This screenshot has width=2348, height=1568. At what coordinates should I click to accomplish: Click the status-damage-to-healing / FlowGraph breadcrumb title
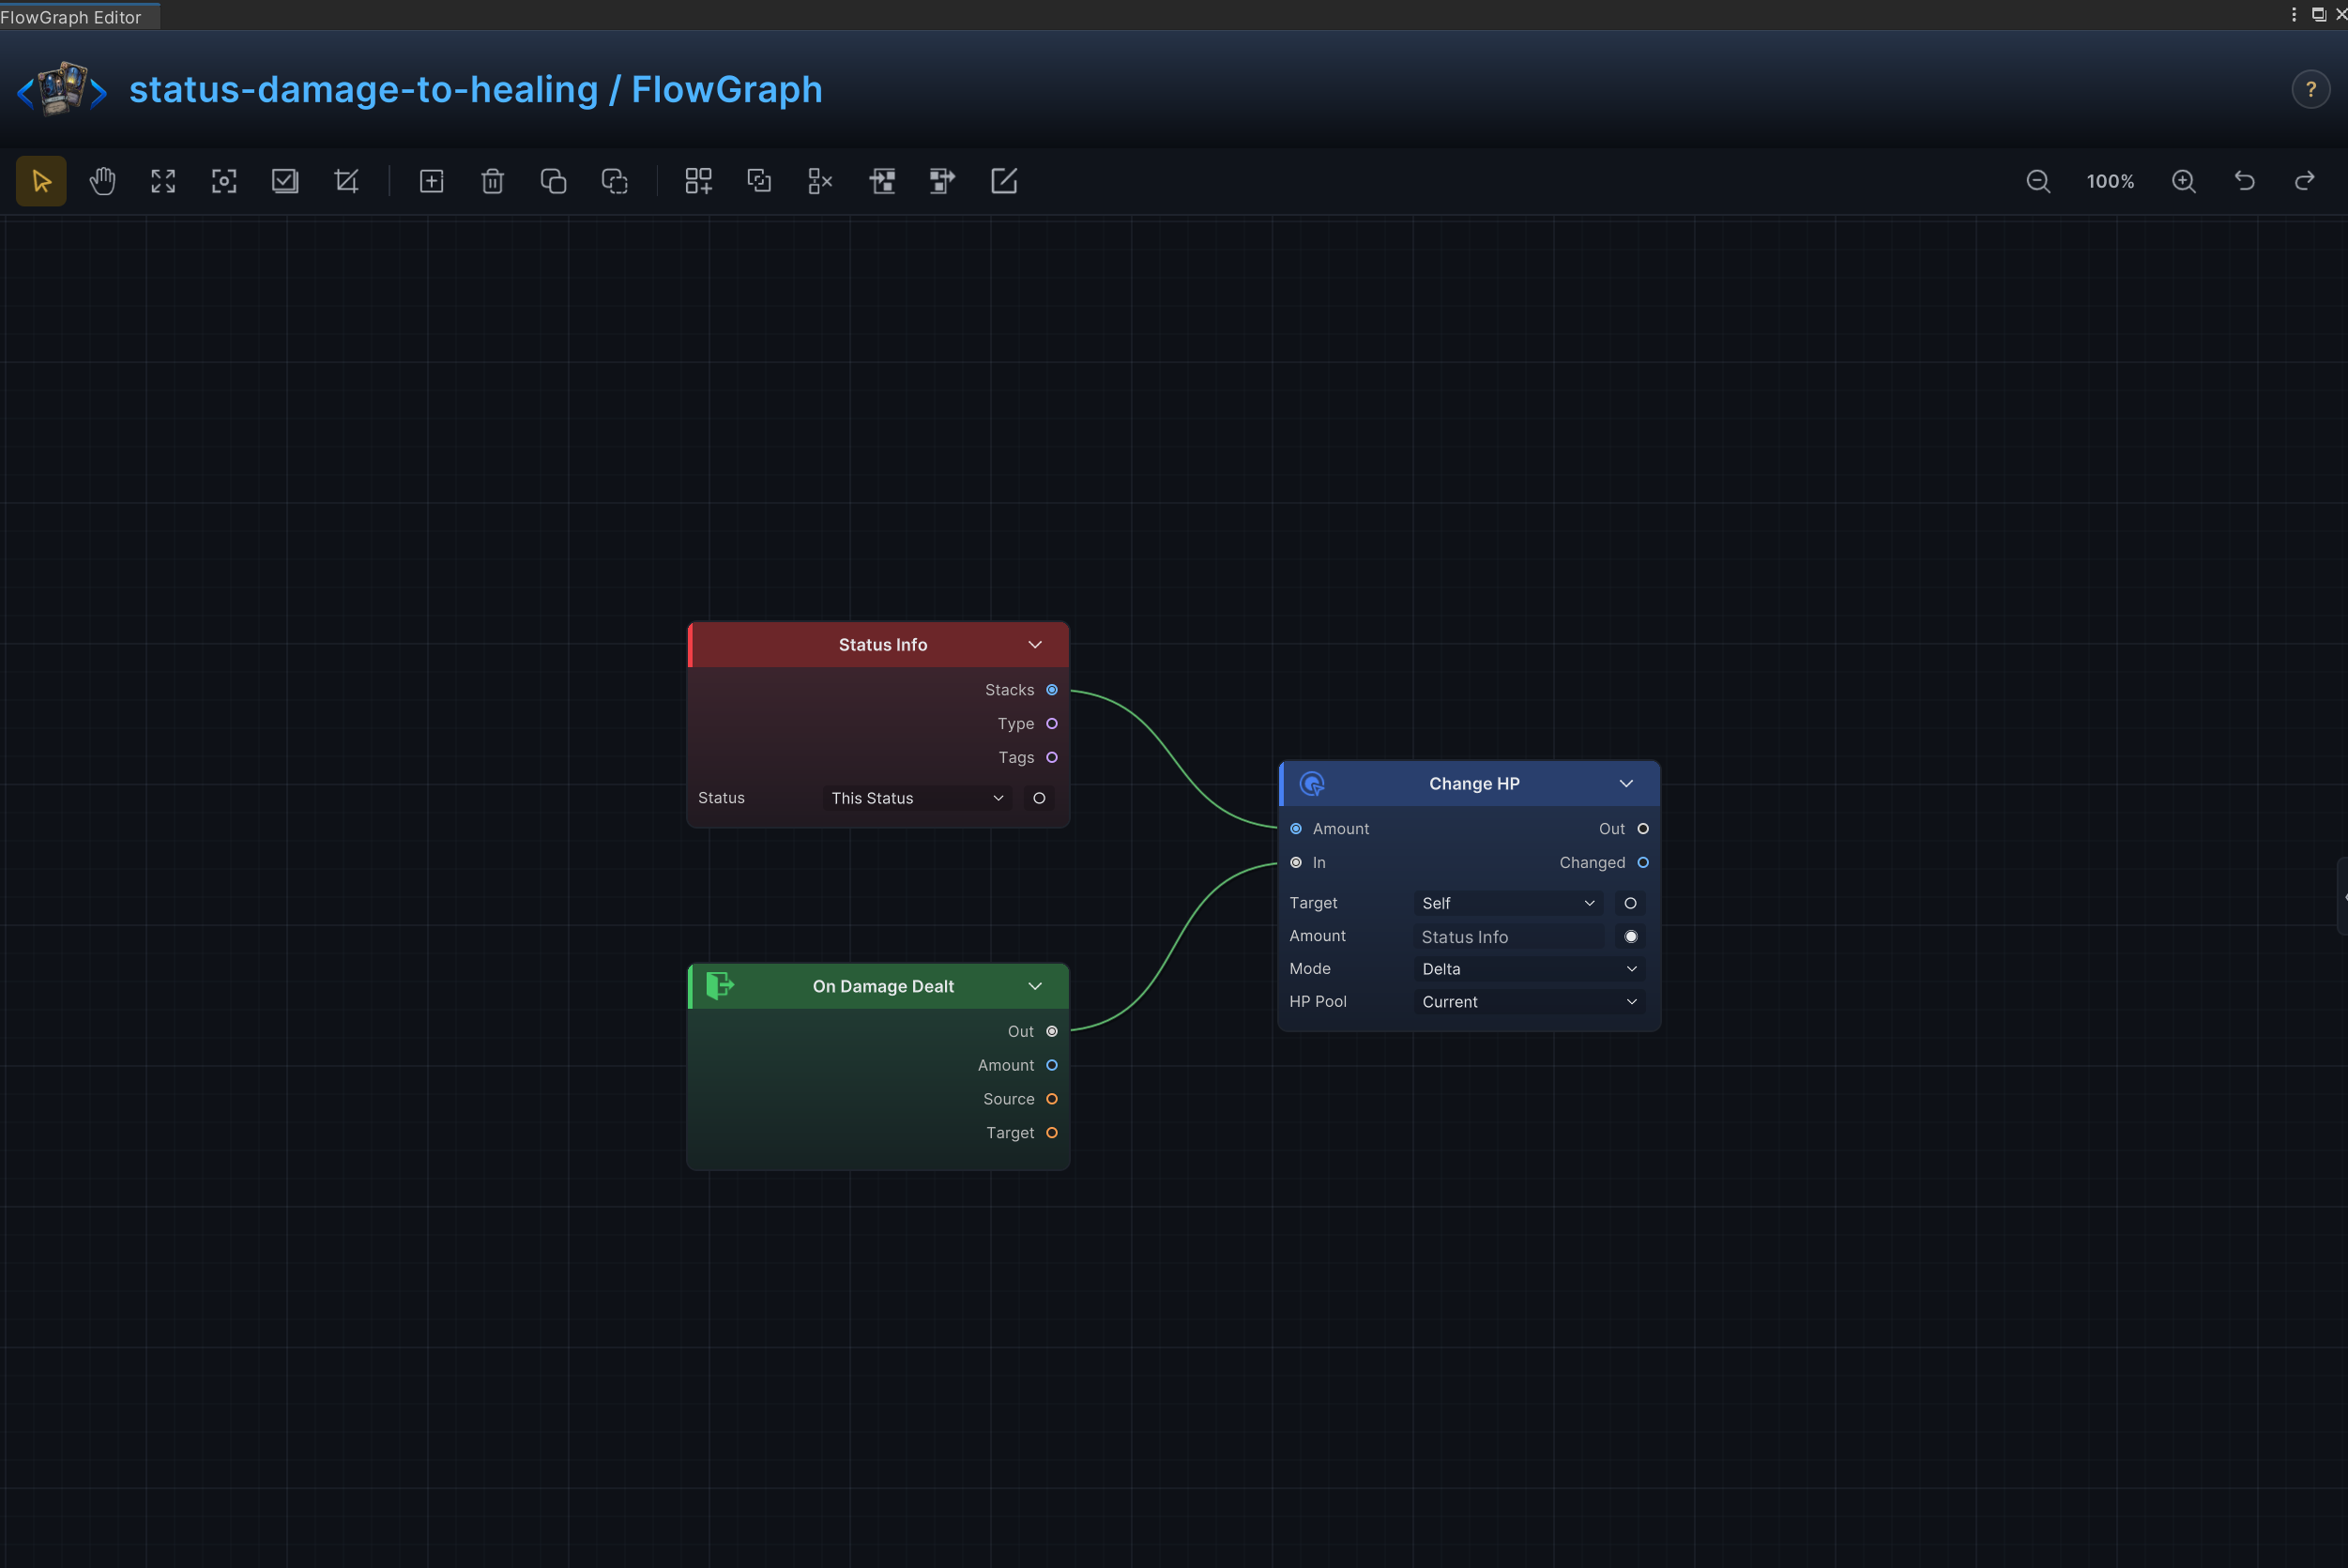tap(476, 89)
